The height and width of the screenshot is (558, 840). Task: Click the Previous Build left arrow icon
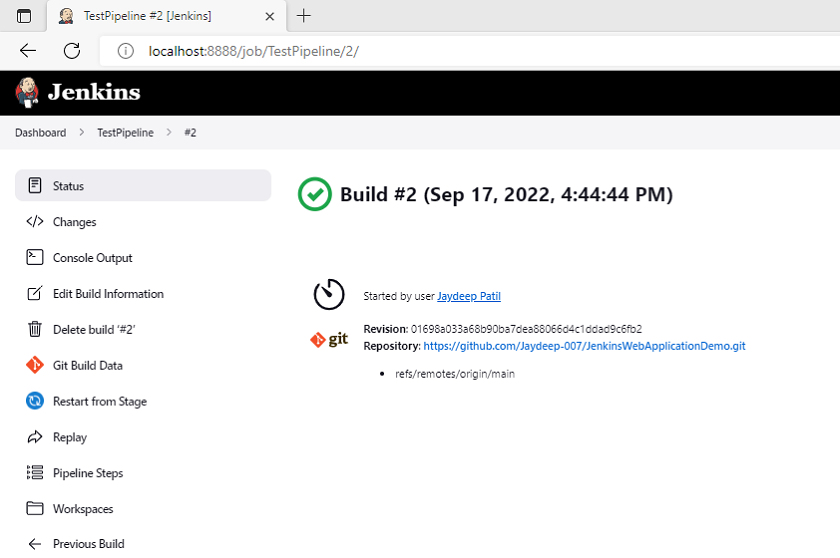35,544
